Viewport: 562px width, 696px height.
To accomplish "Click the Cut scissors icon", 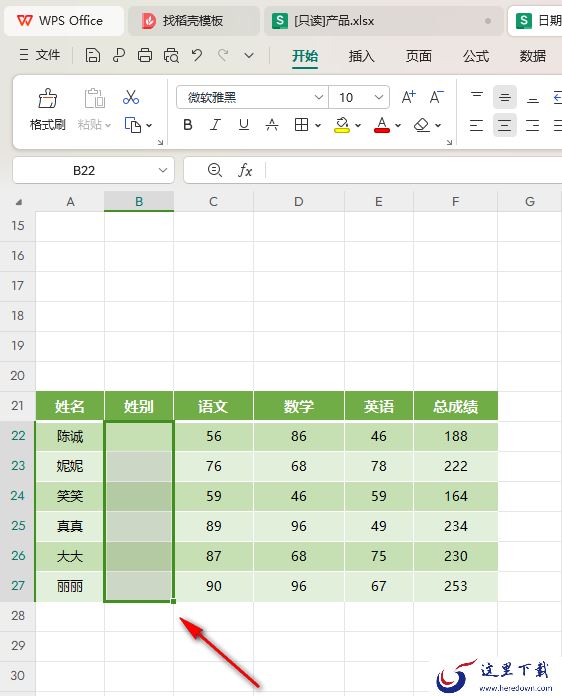I will click(x=131, y=97).
